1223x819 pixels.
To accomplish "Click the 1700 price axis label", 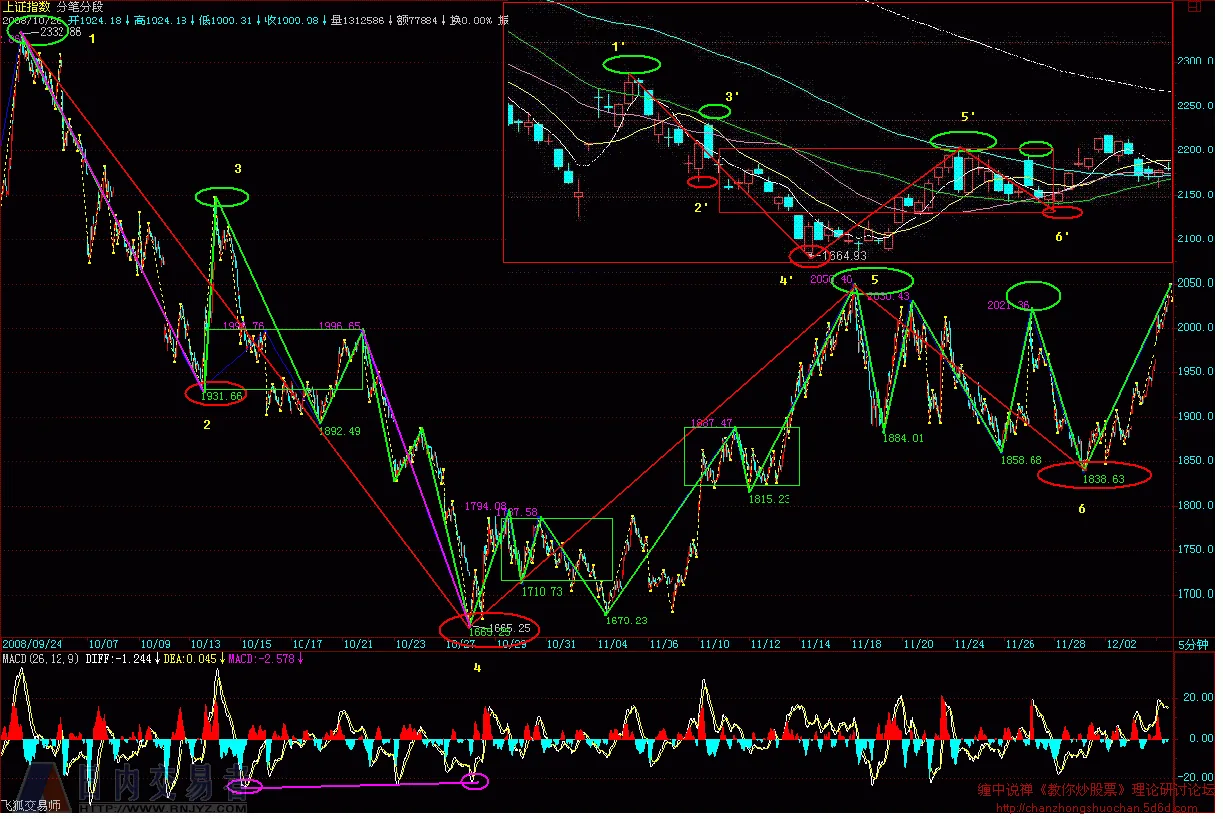I will tap(1193, 594).
